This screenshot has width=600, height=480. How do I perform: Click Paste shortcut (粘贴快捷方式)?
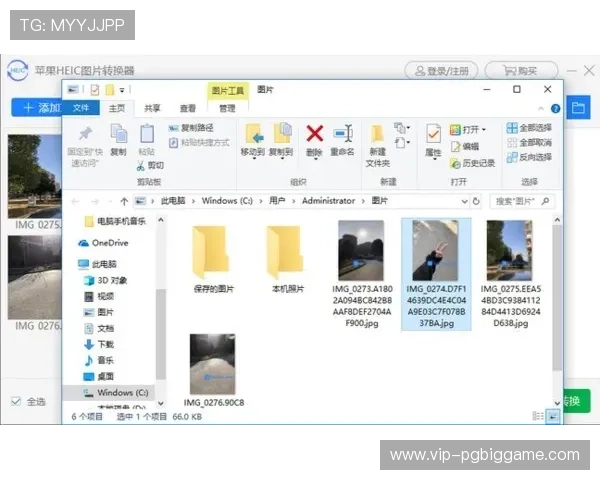pyautogui.click(x=199, y=143)
